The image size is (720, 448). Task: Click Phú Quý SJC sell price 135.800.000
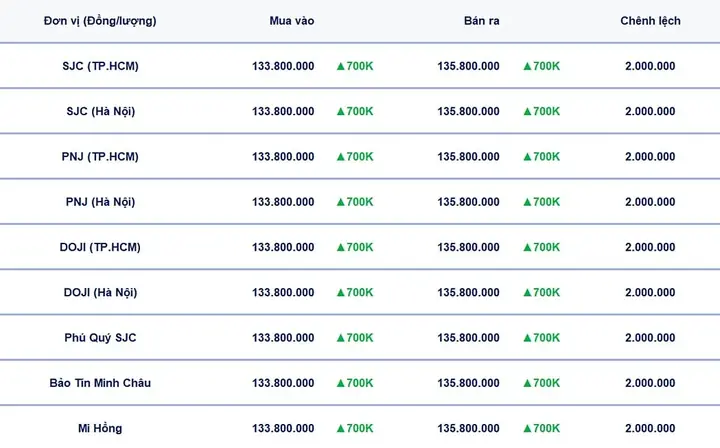click(468, 338)
